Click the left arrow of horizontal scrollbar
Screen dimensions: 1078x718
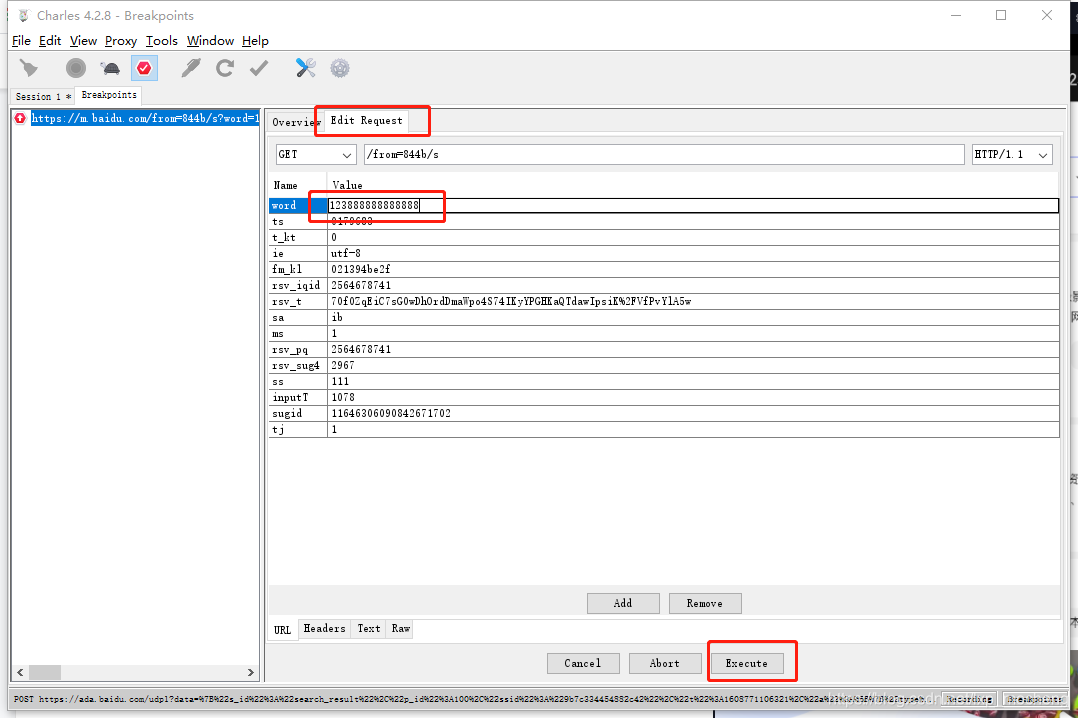coord(20,672)
